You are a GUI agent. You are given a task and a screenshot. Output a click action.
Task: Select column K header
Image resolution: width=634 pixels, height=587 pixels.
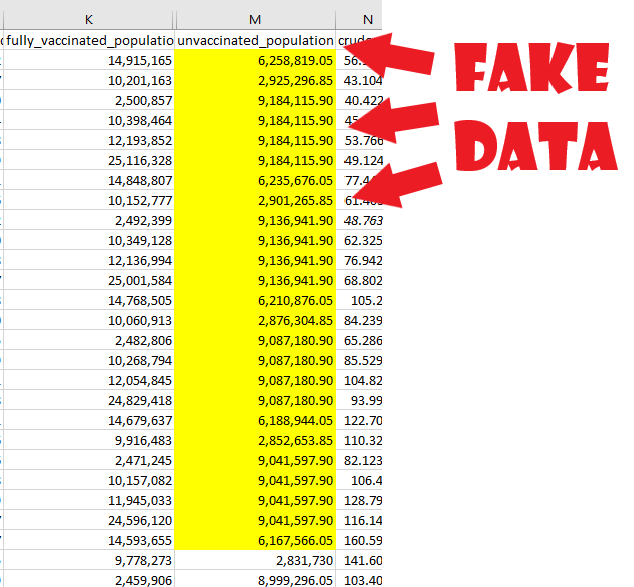tap(89, 19)
